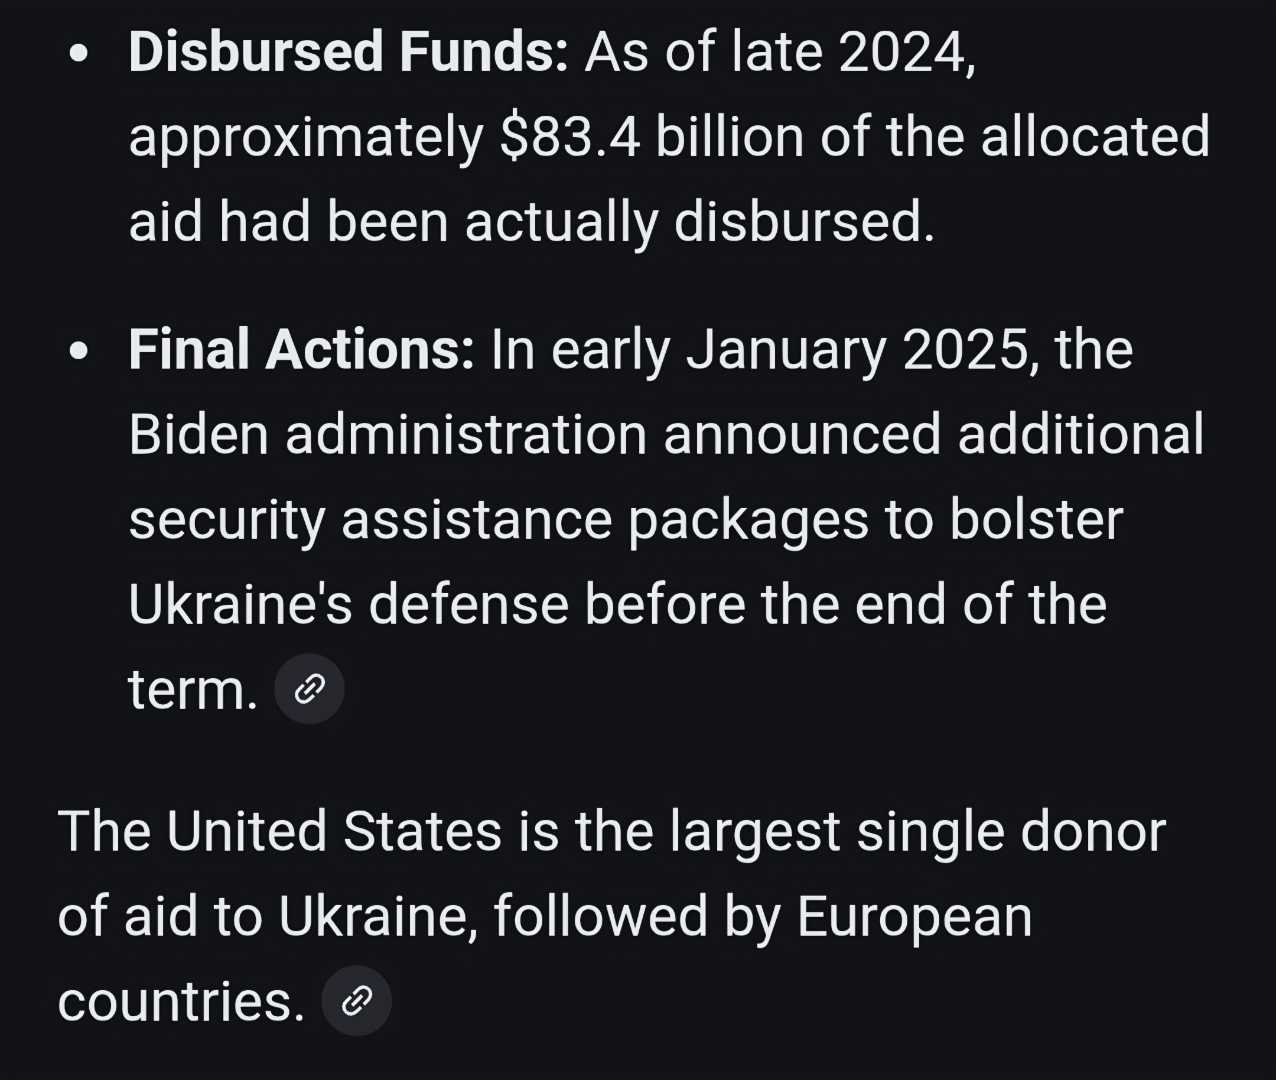Viewport: 1276px width, 1080px height.
Task: Click the word "countries." in the last paragraph
Action: click(x=181, y=1001)
